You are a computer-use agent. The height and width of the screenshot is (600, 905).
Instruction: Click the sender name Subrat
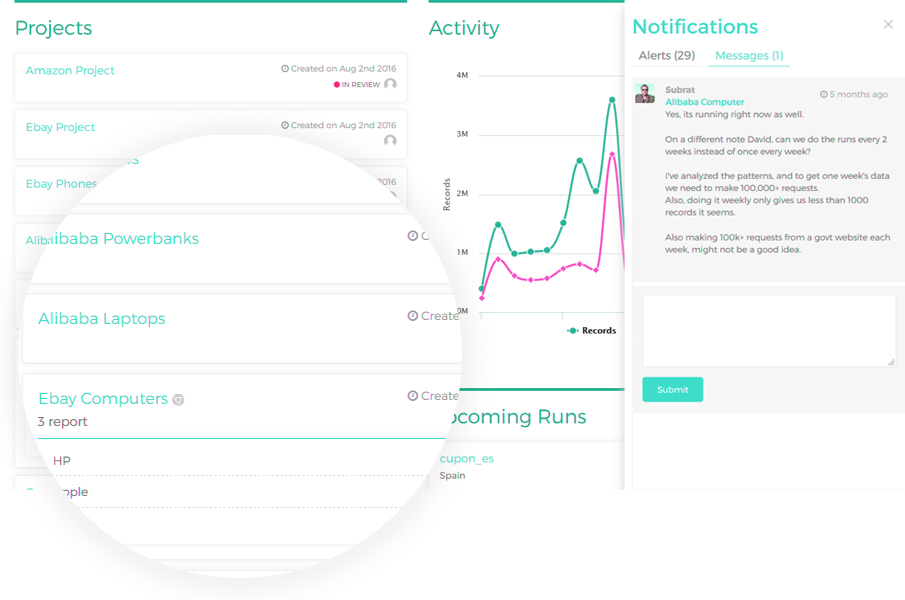pos(680,90)
